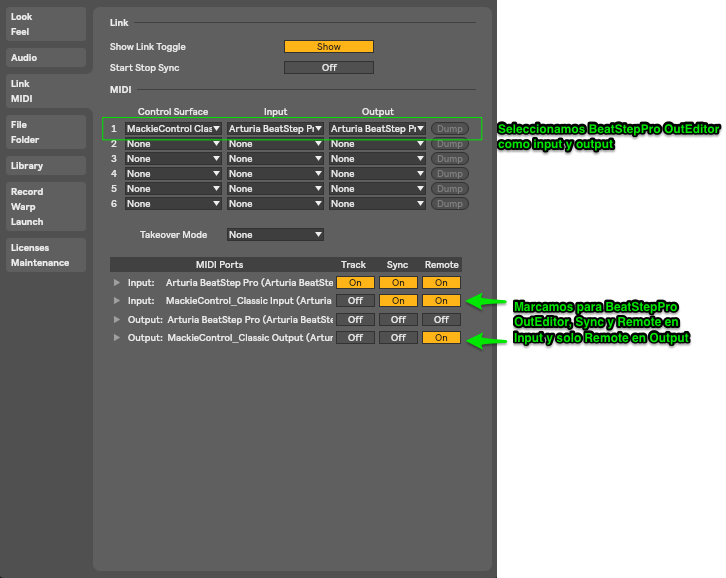Open Input dropdown for row 4
This screenshot has width=726, height=578.
(275, 174)
